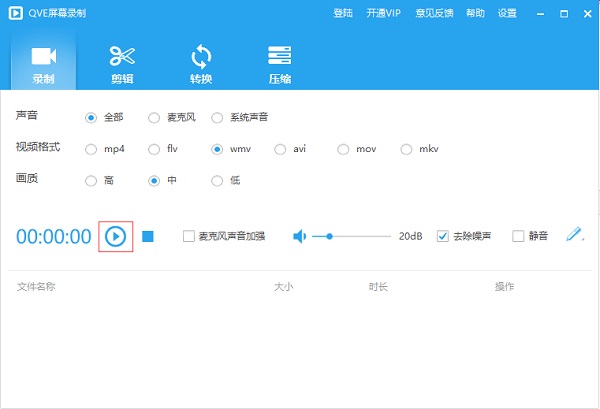Open the 设置 settings menu
The width and height of the screenshot is (600, 409).
[x=507, y=13]
